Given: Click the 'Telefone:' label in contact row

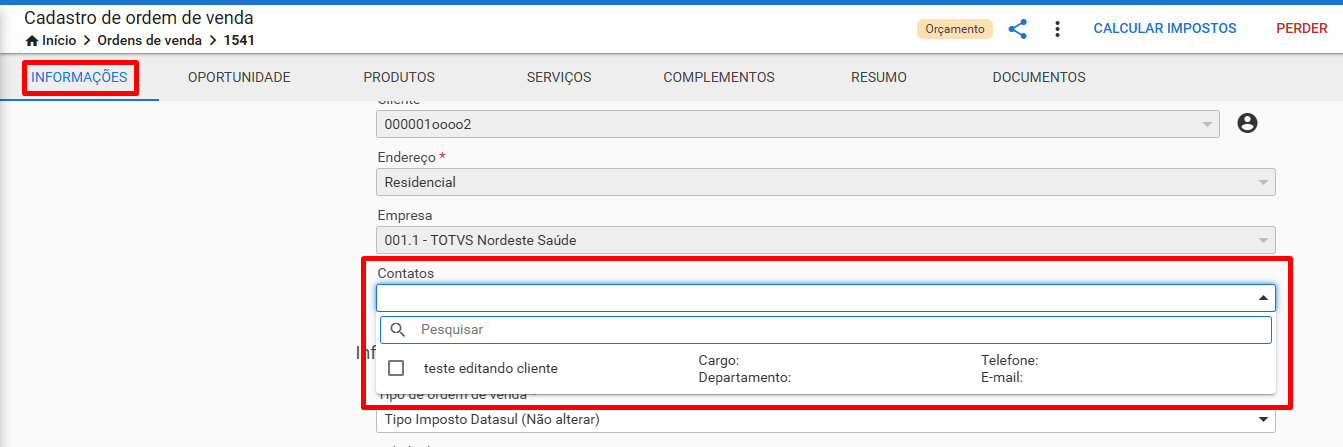Looking at the screenshot, I should 1010,360.
